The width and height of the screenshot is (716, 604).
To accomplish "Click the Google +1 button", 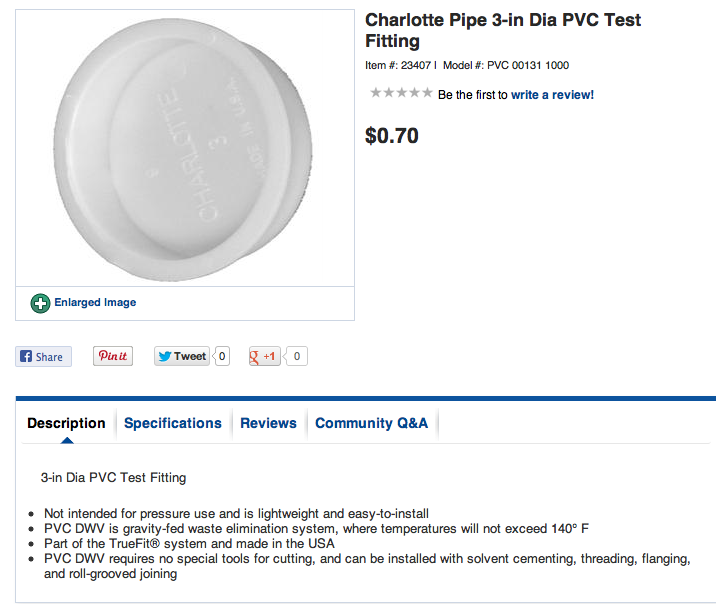I will pos(265,356).
